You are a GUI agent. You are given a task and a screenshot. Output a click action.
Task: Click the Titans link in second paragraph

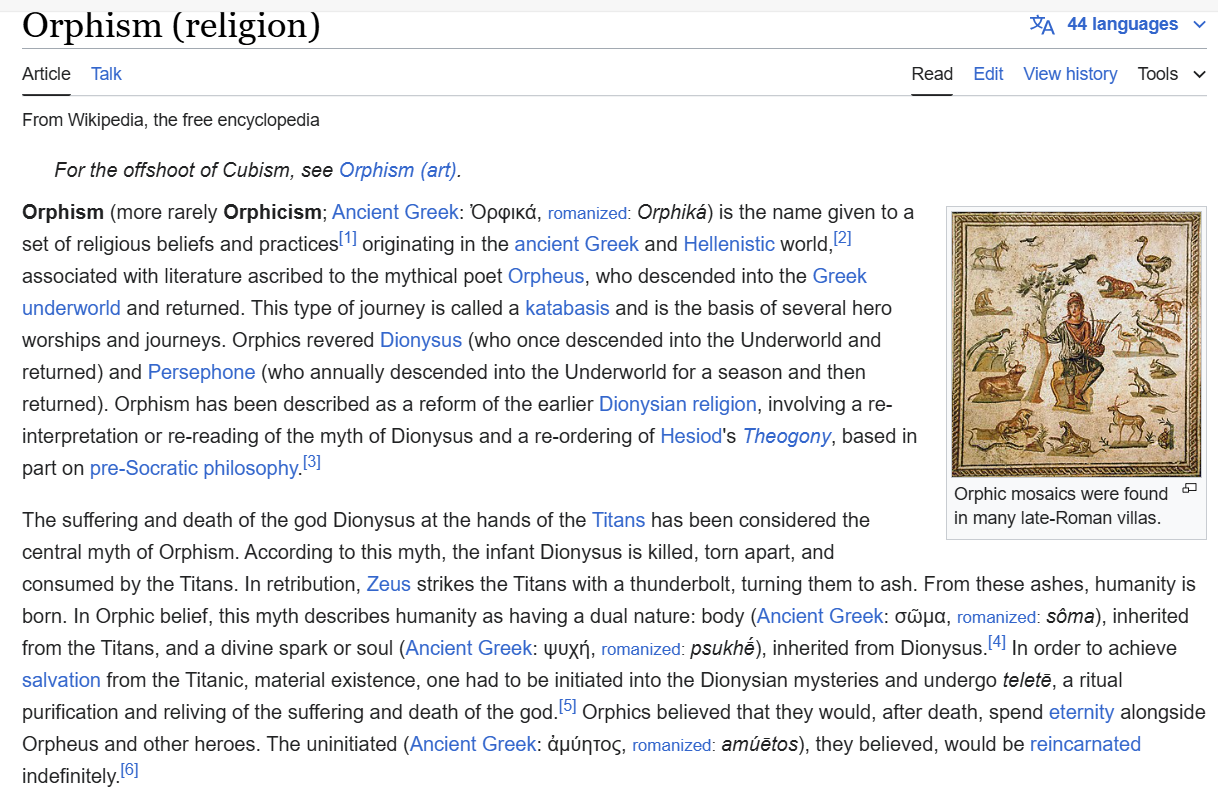[618, 520]
